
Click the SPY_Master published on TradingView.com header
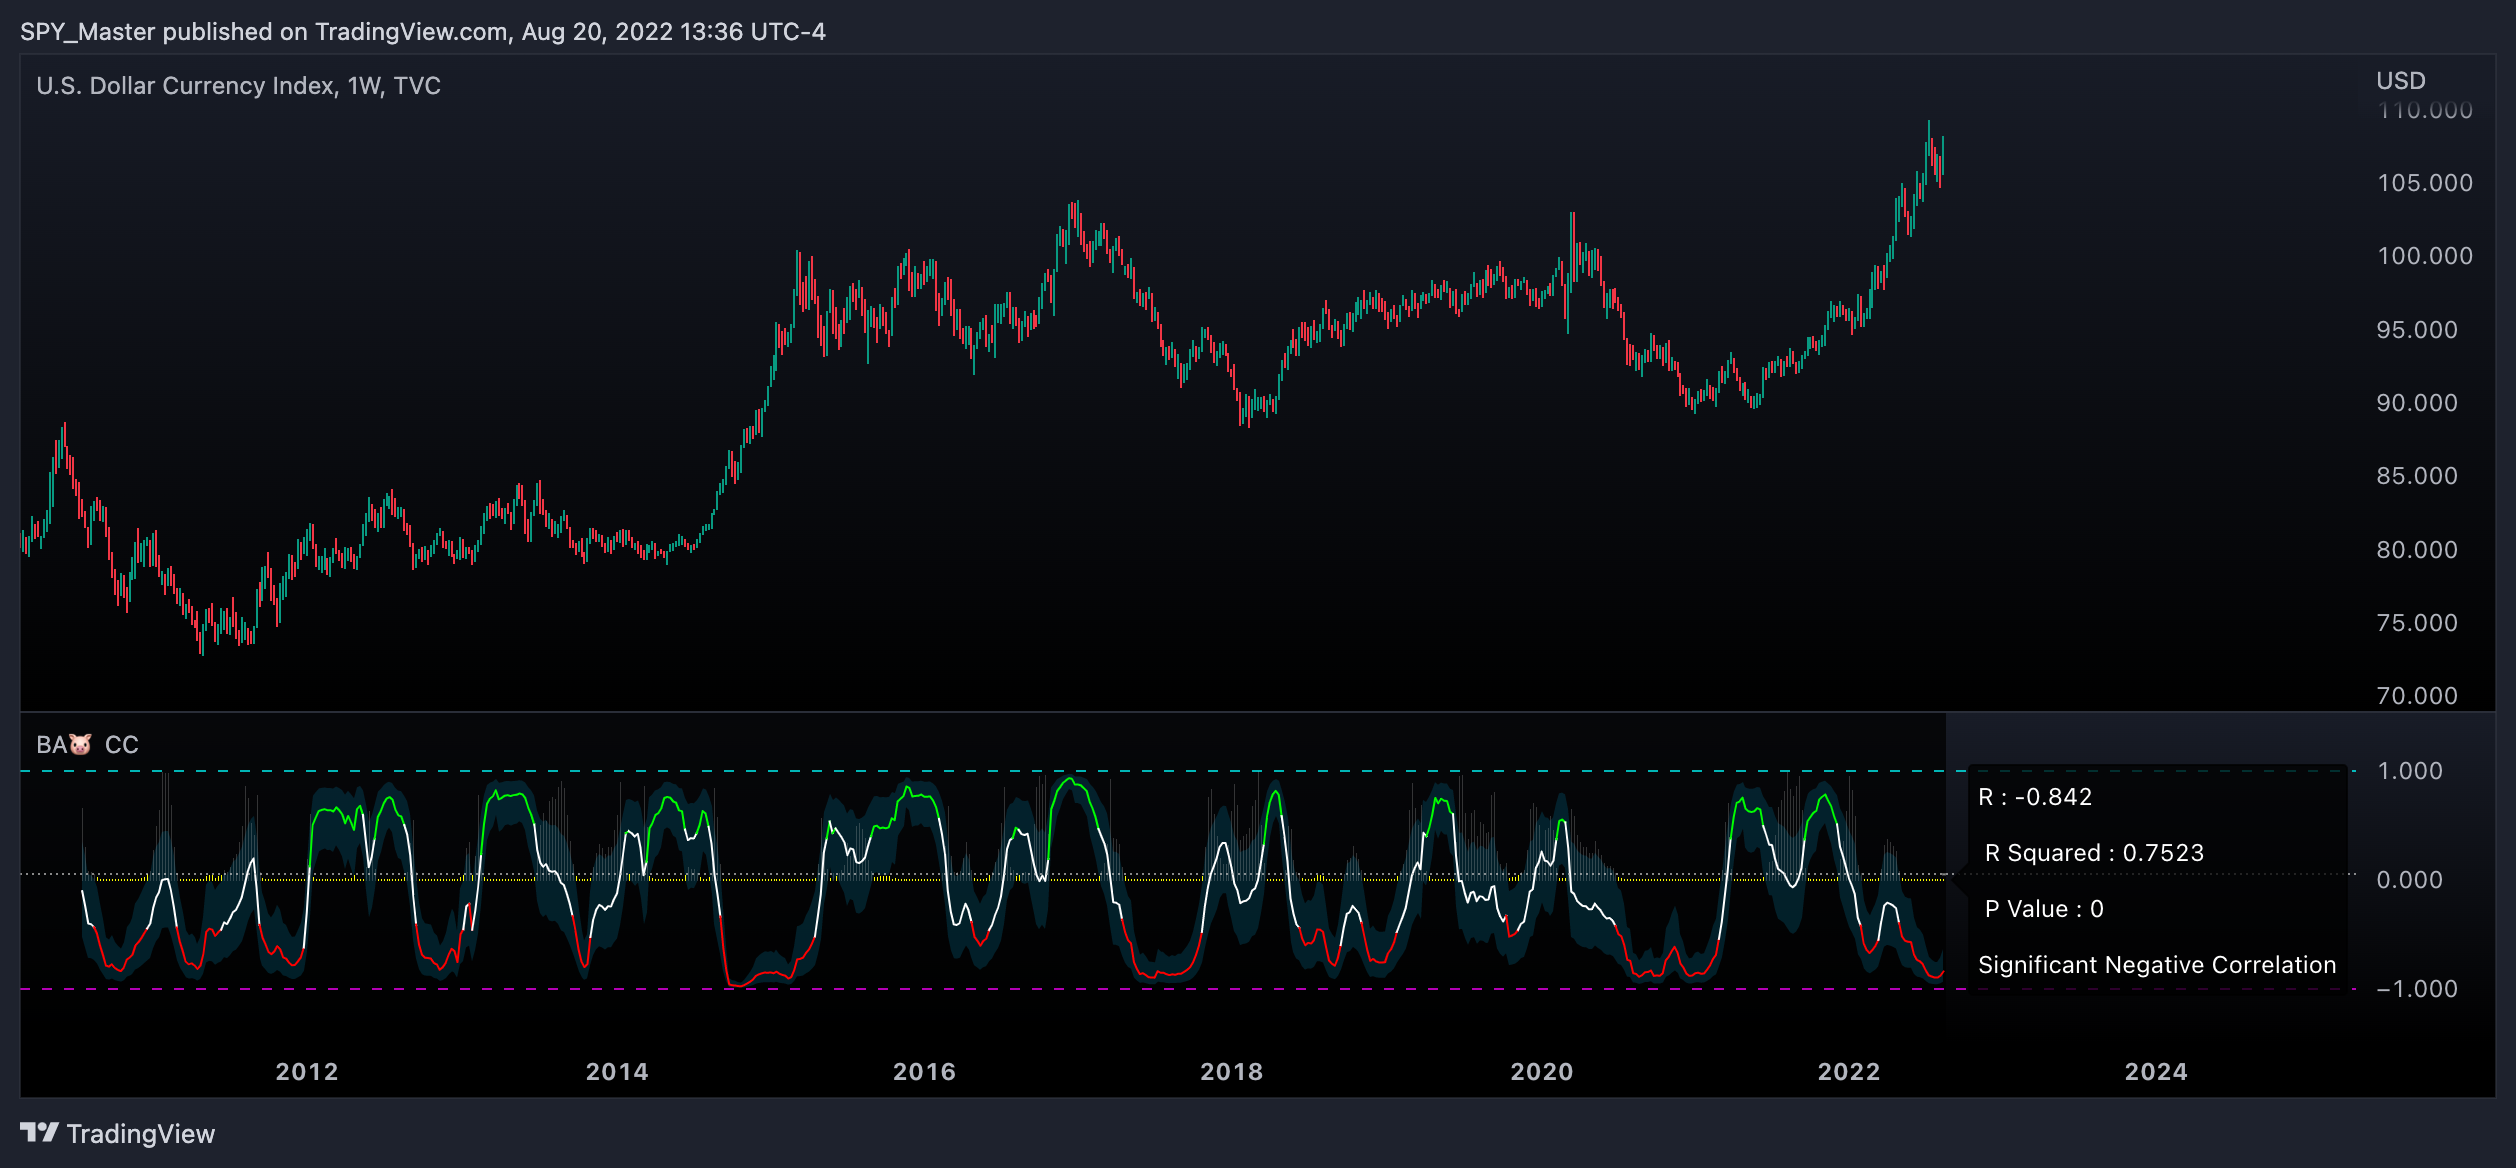[x=423, y=32]
